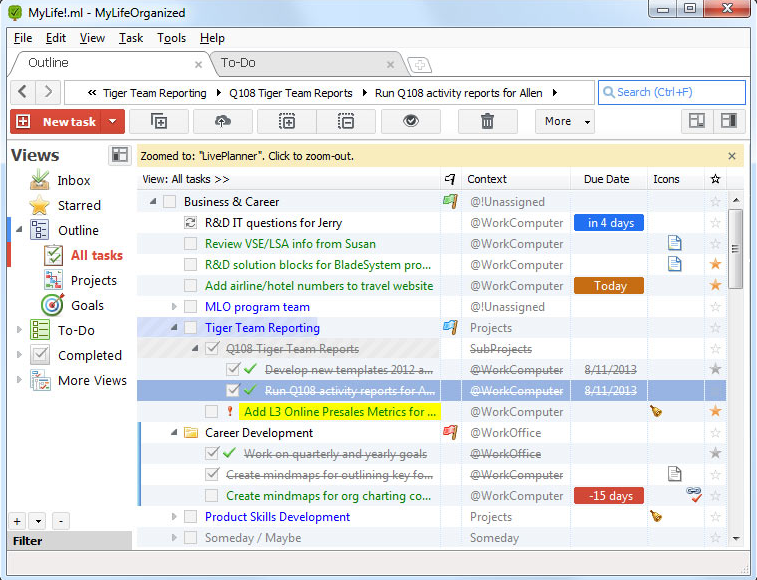Open the Task menu

click(131, 38)
